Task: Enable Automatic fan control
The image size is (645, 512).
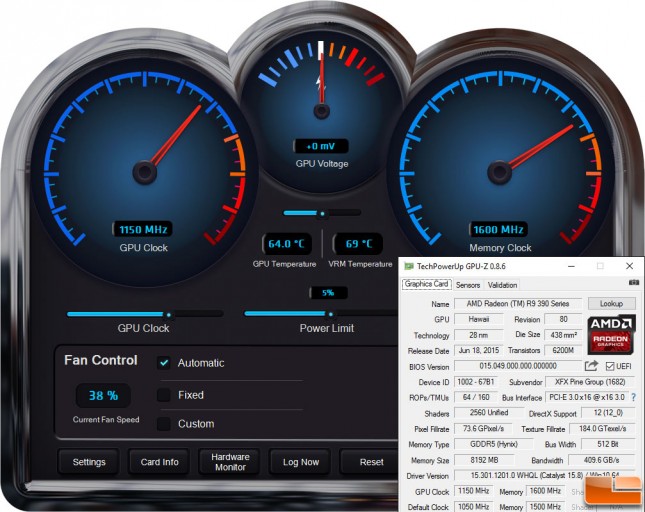Action: coord(164,363)
